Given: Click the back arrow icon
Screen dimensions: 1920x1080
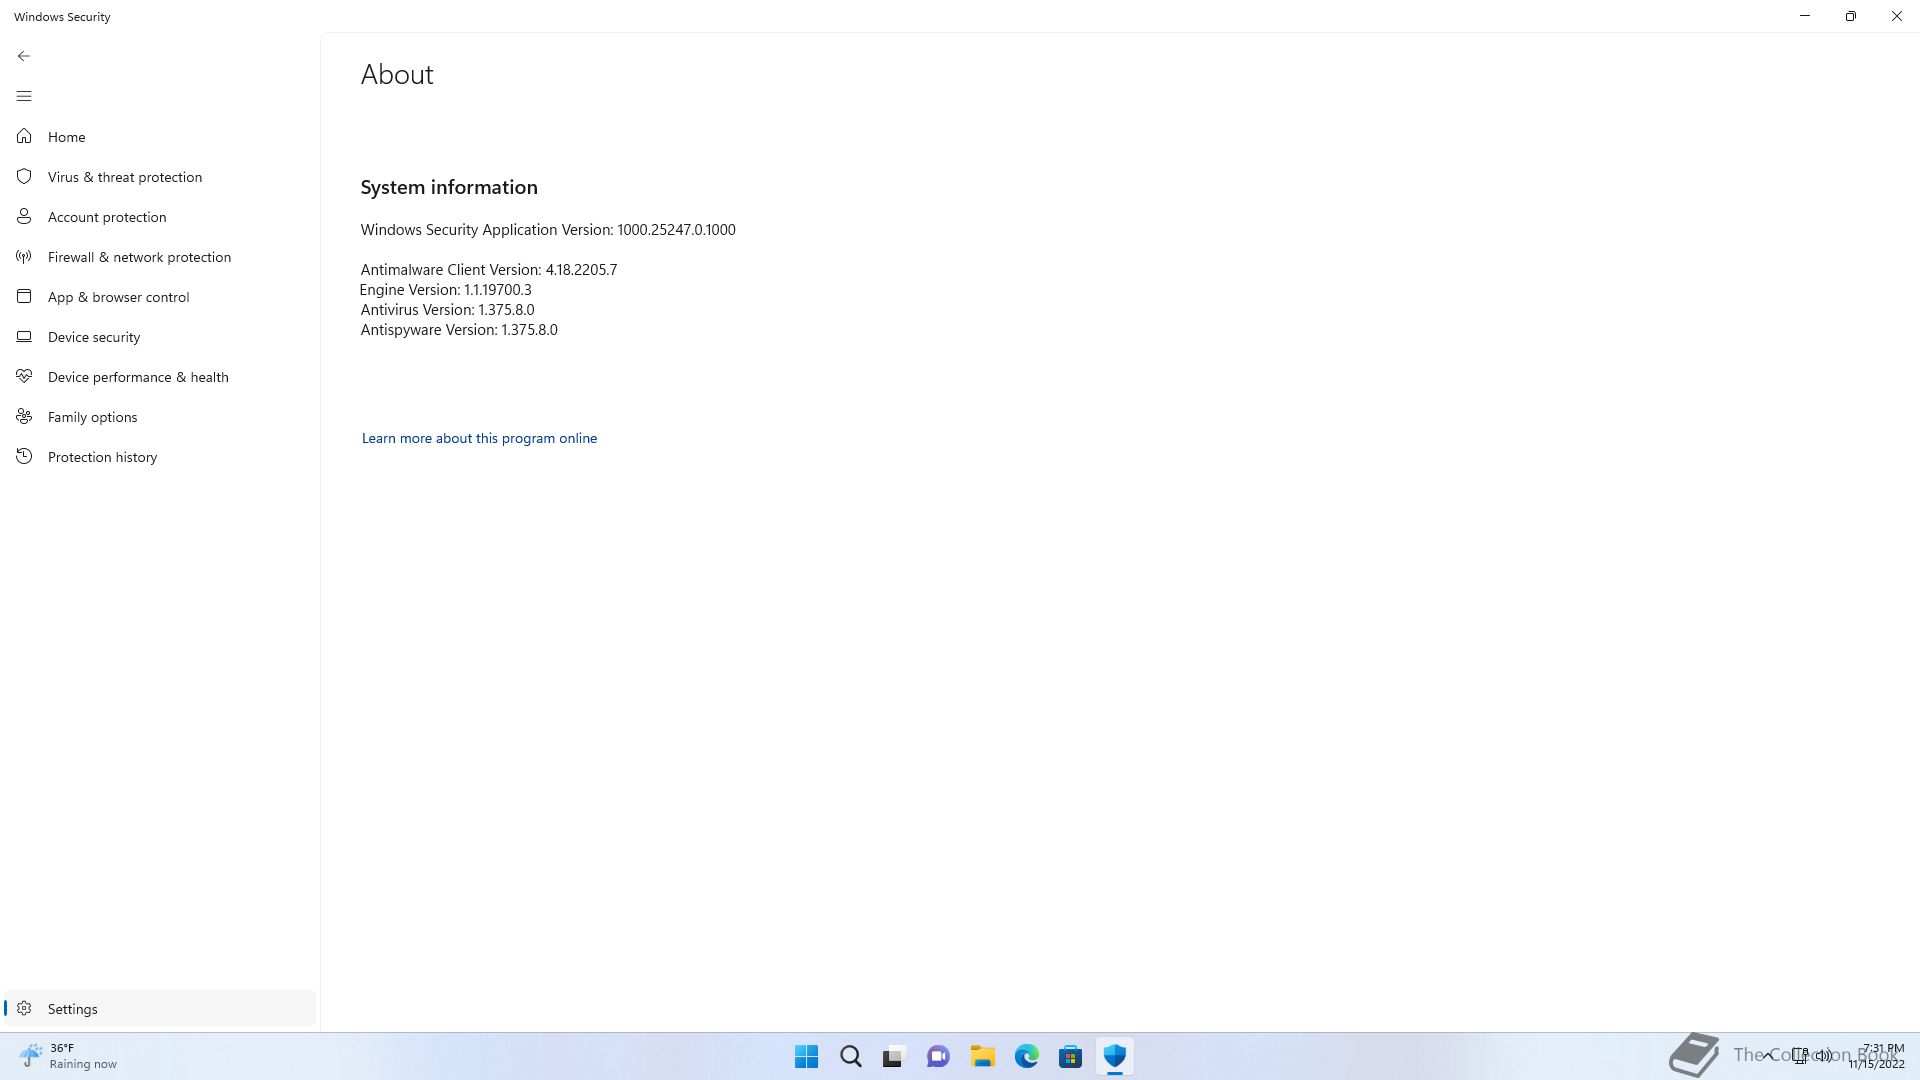Looking at the screenshot, I should 24,56.
